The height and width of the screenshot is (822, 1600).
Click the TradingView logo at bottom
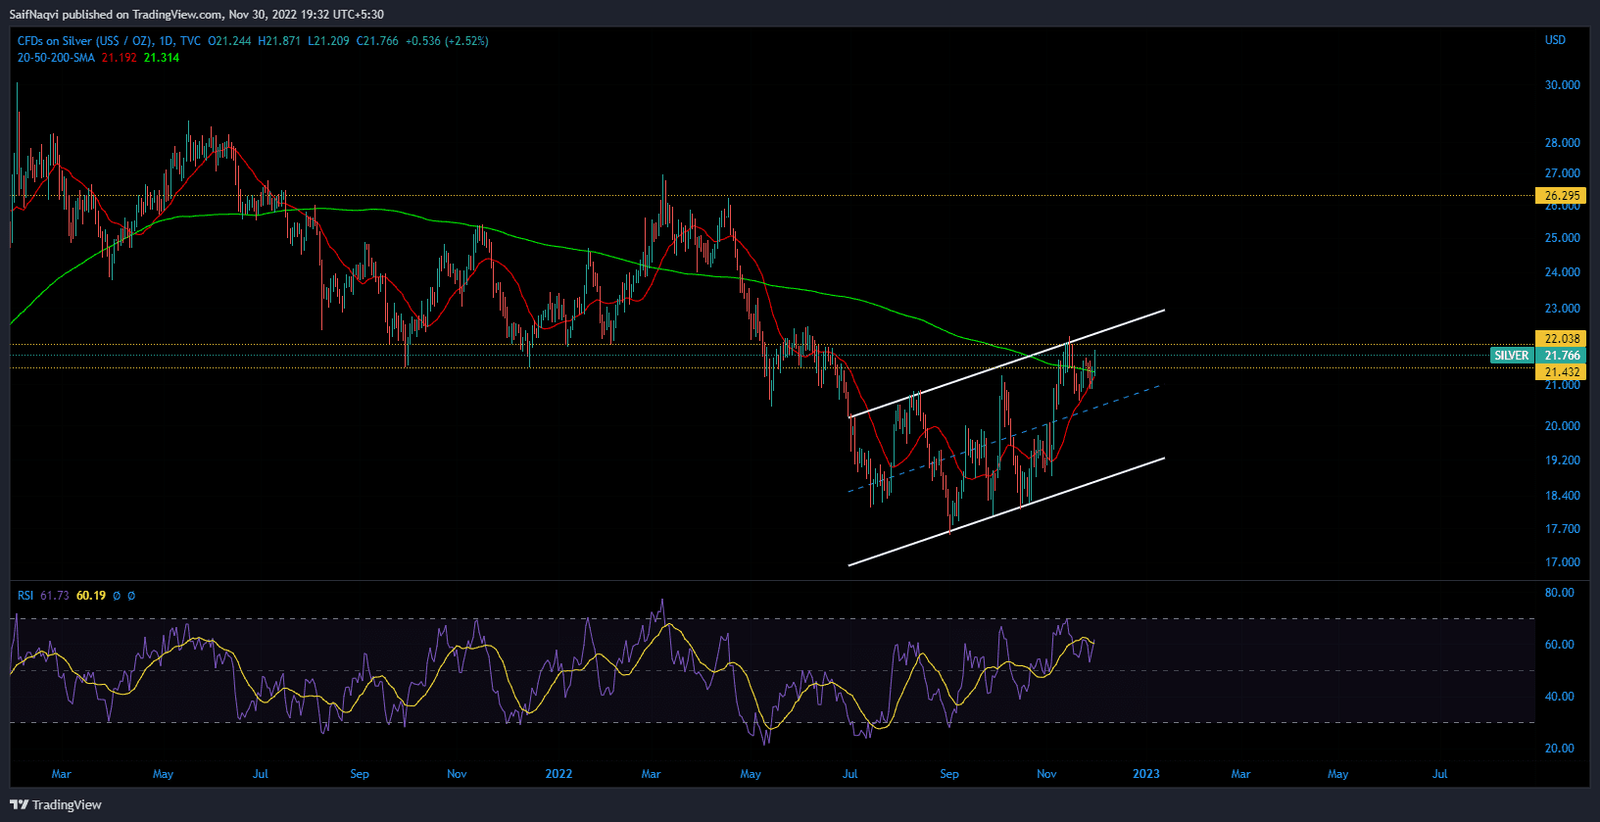[56, 805]
